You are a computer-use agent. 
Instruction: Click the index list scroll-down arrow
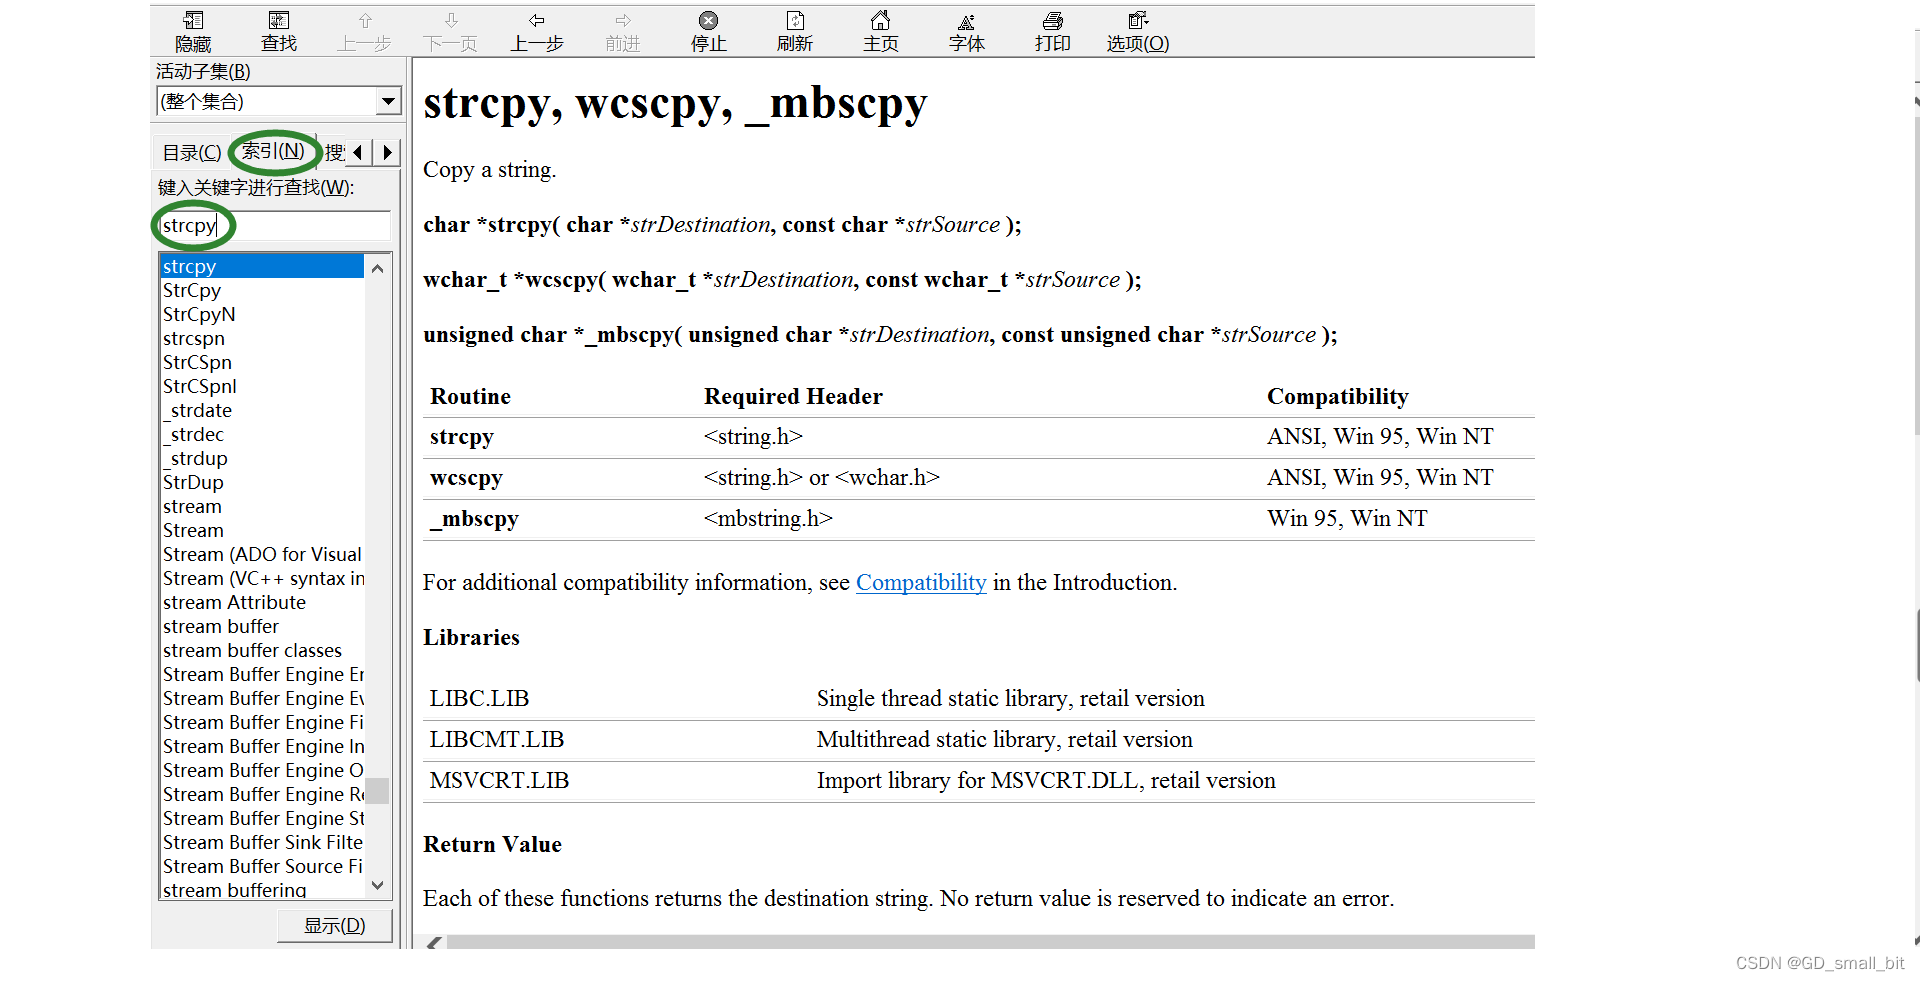tap(377, 885)
